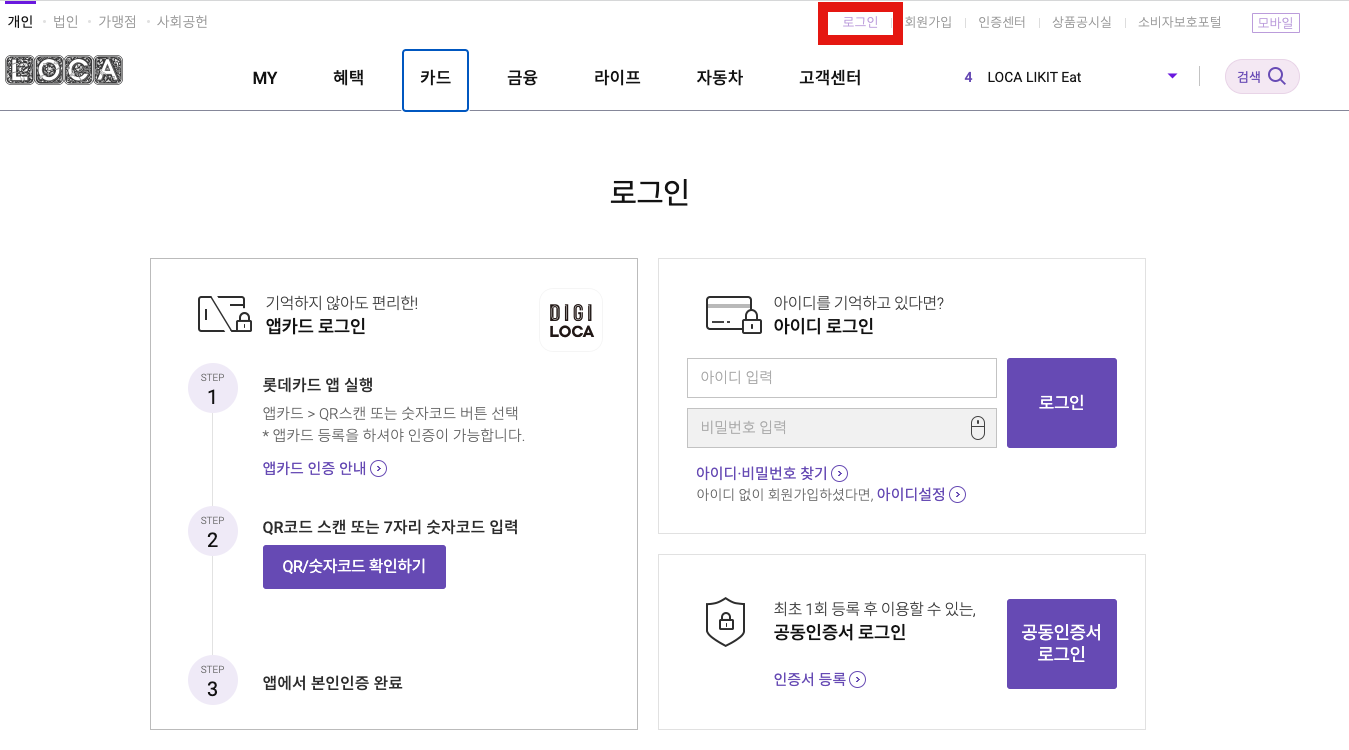
Task: Click the 로그인 page heading
Action: 650,192
